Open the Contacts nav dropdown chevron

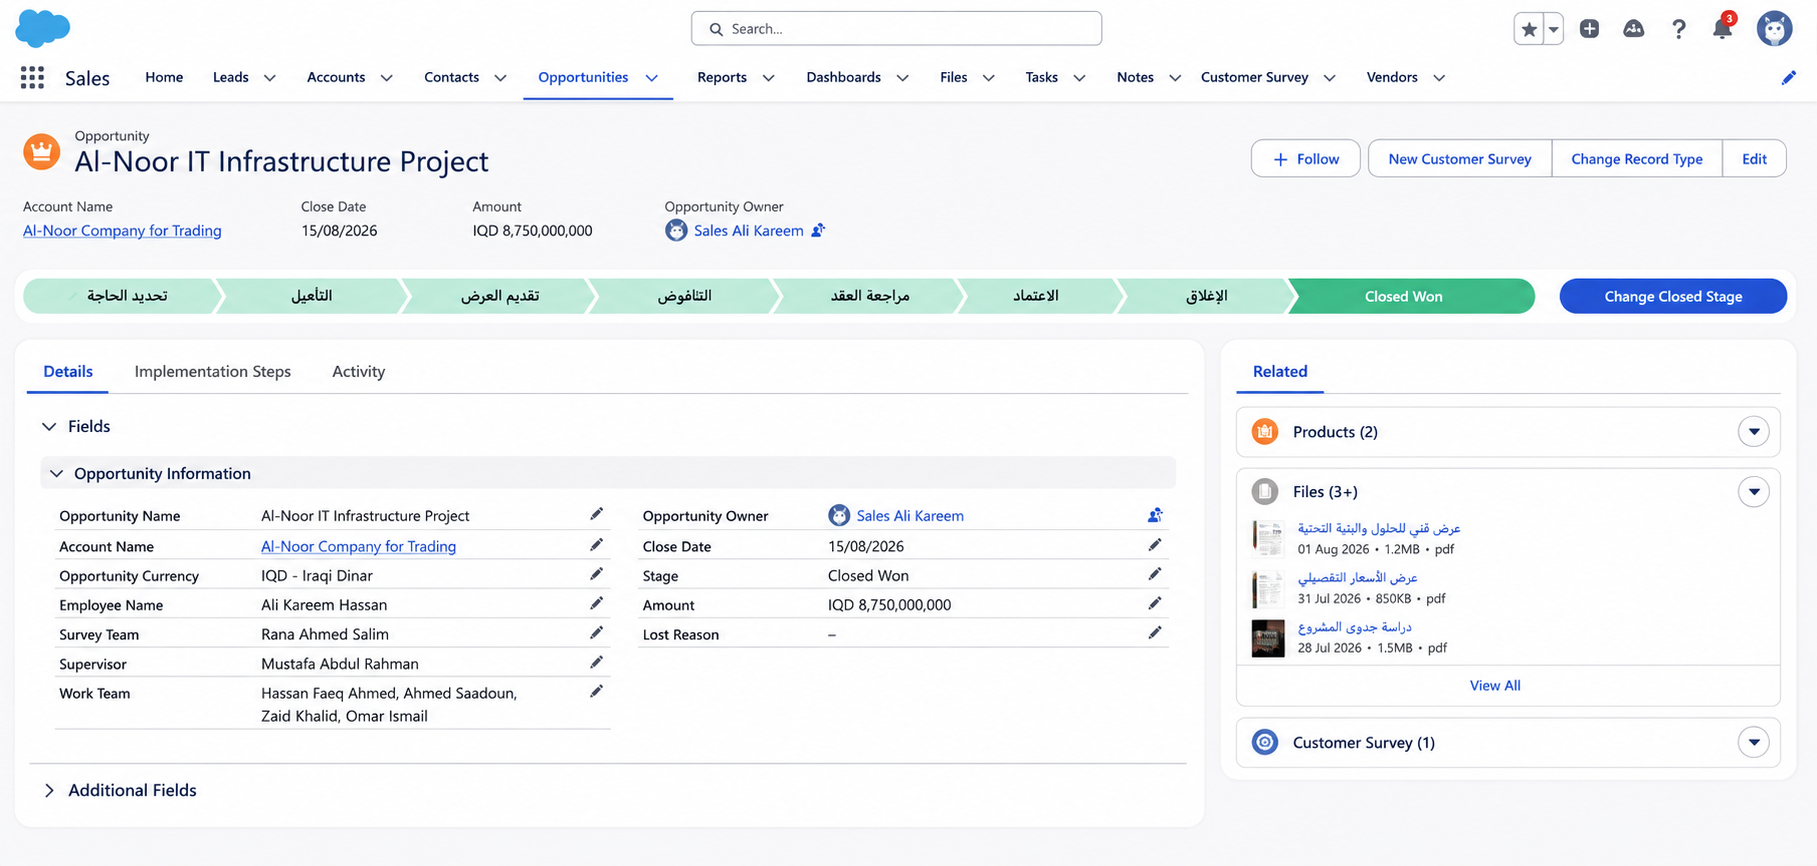[x=500, y=78]
